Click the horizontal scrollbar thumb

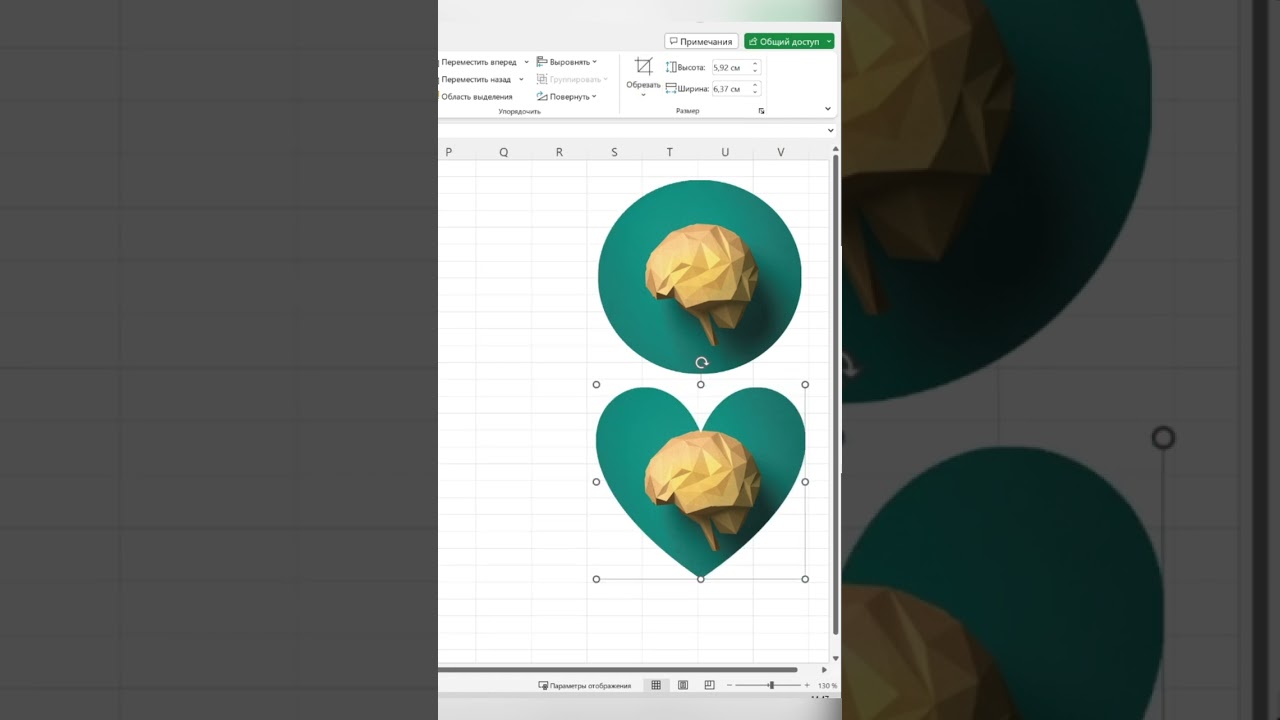(x=618, y=670)
